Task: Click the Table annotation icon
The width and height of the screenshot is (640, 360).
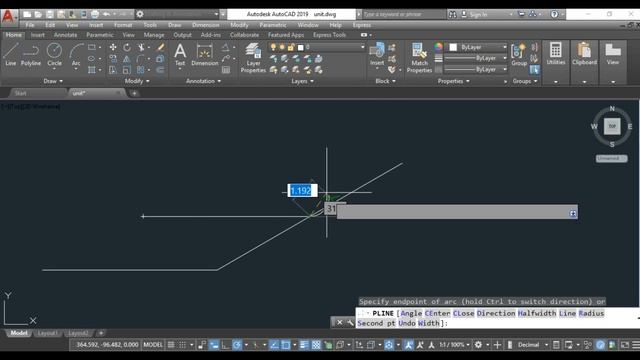Action: click(x=226, y=70)
